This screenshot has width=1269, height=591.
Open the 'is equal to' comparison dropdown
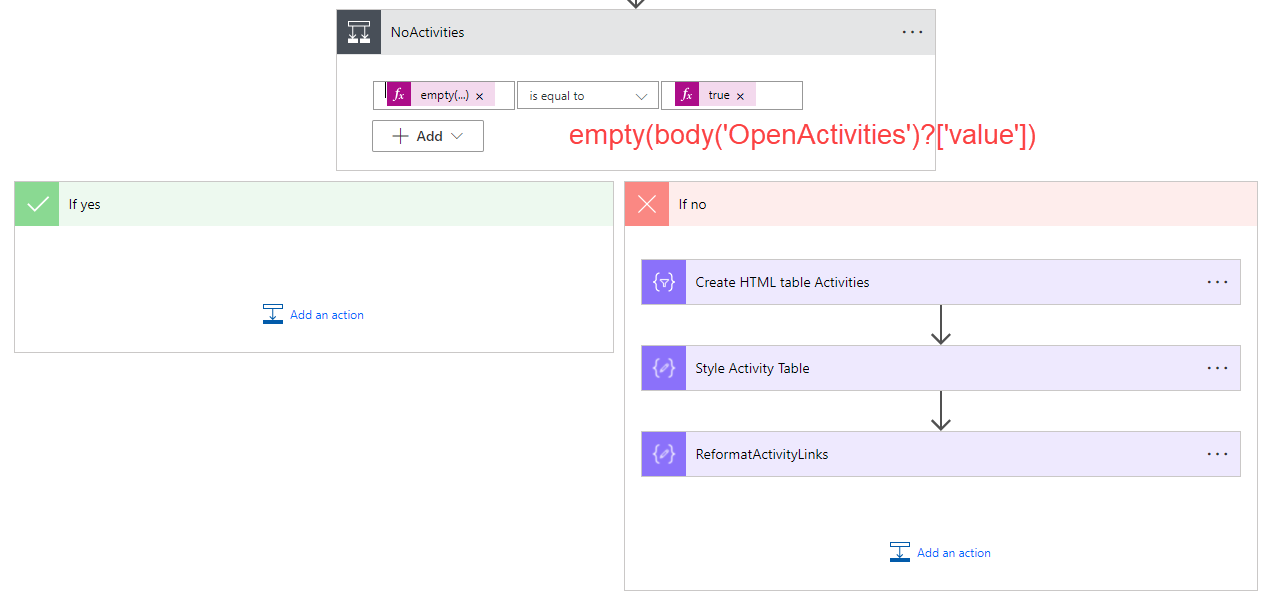pyautogui.click(x=587, y=94)
